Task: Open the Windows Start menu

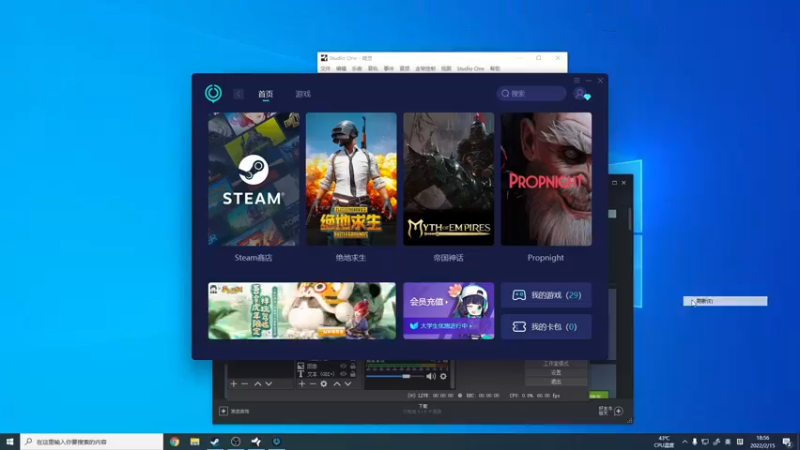Action: click(10, 441)
